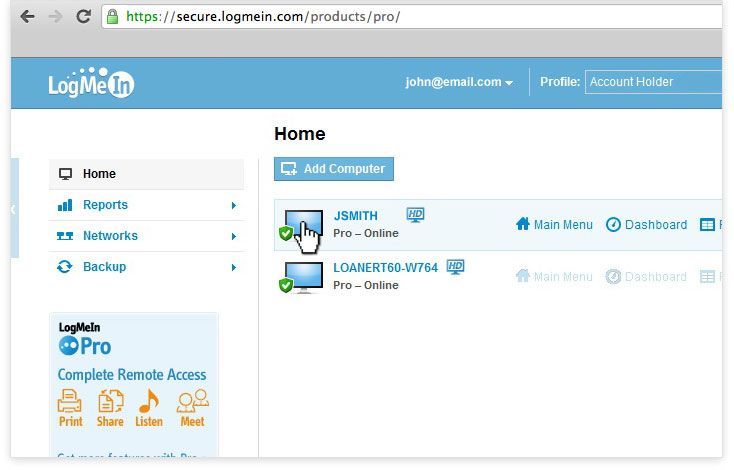Select Home in the sidebar
734x470 pixels.
tap(99, 174)
